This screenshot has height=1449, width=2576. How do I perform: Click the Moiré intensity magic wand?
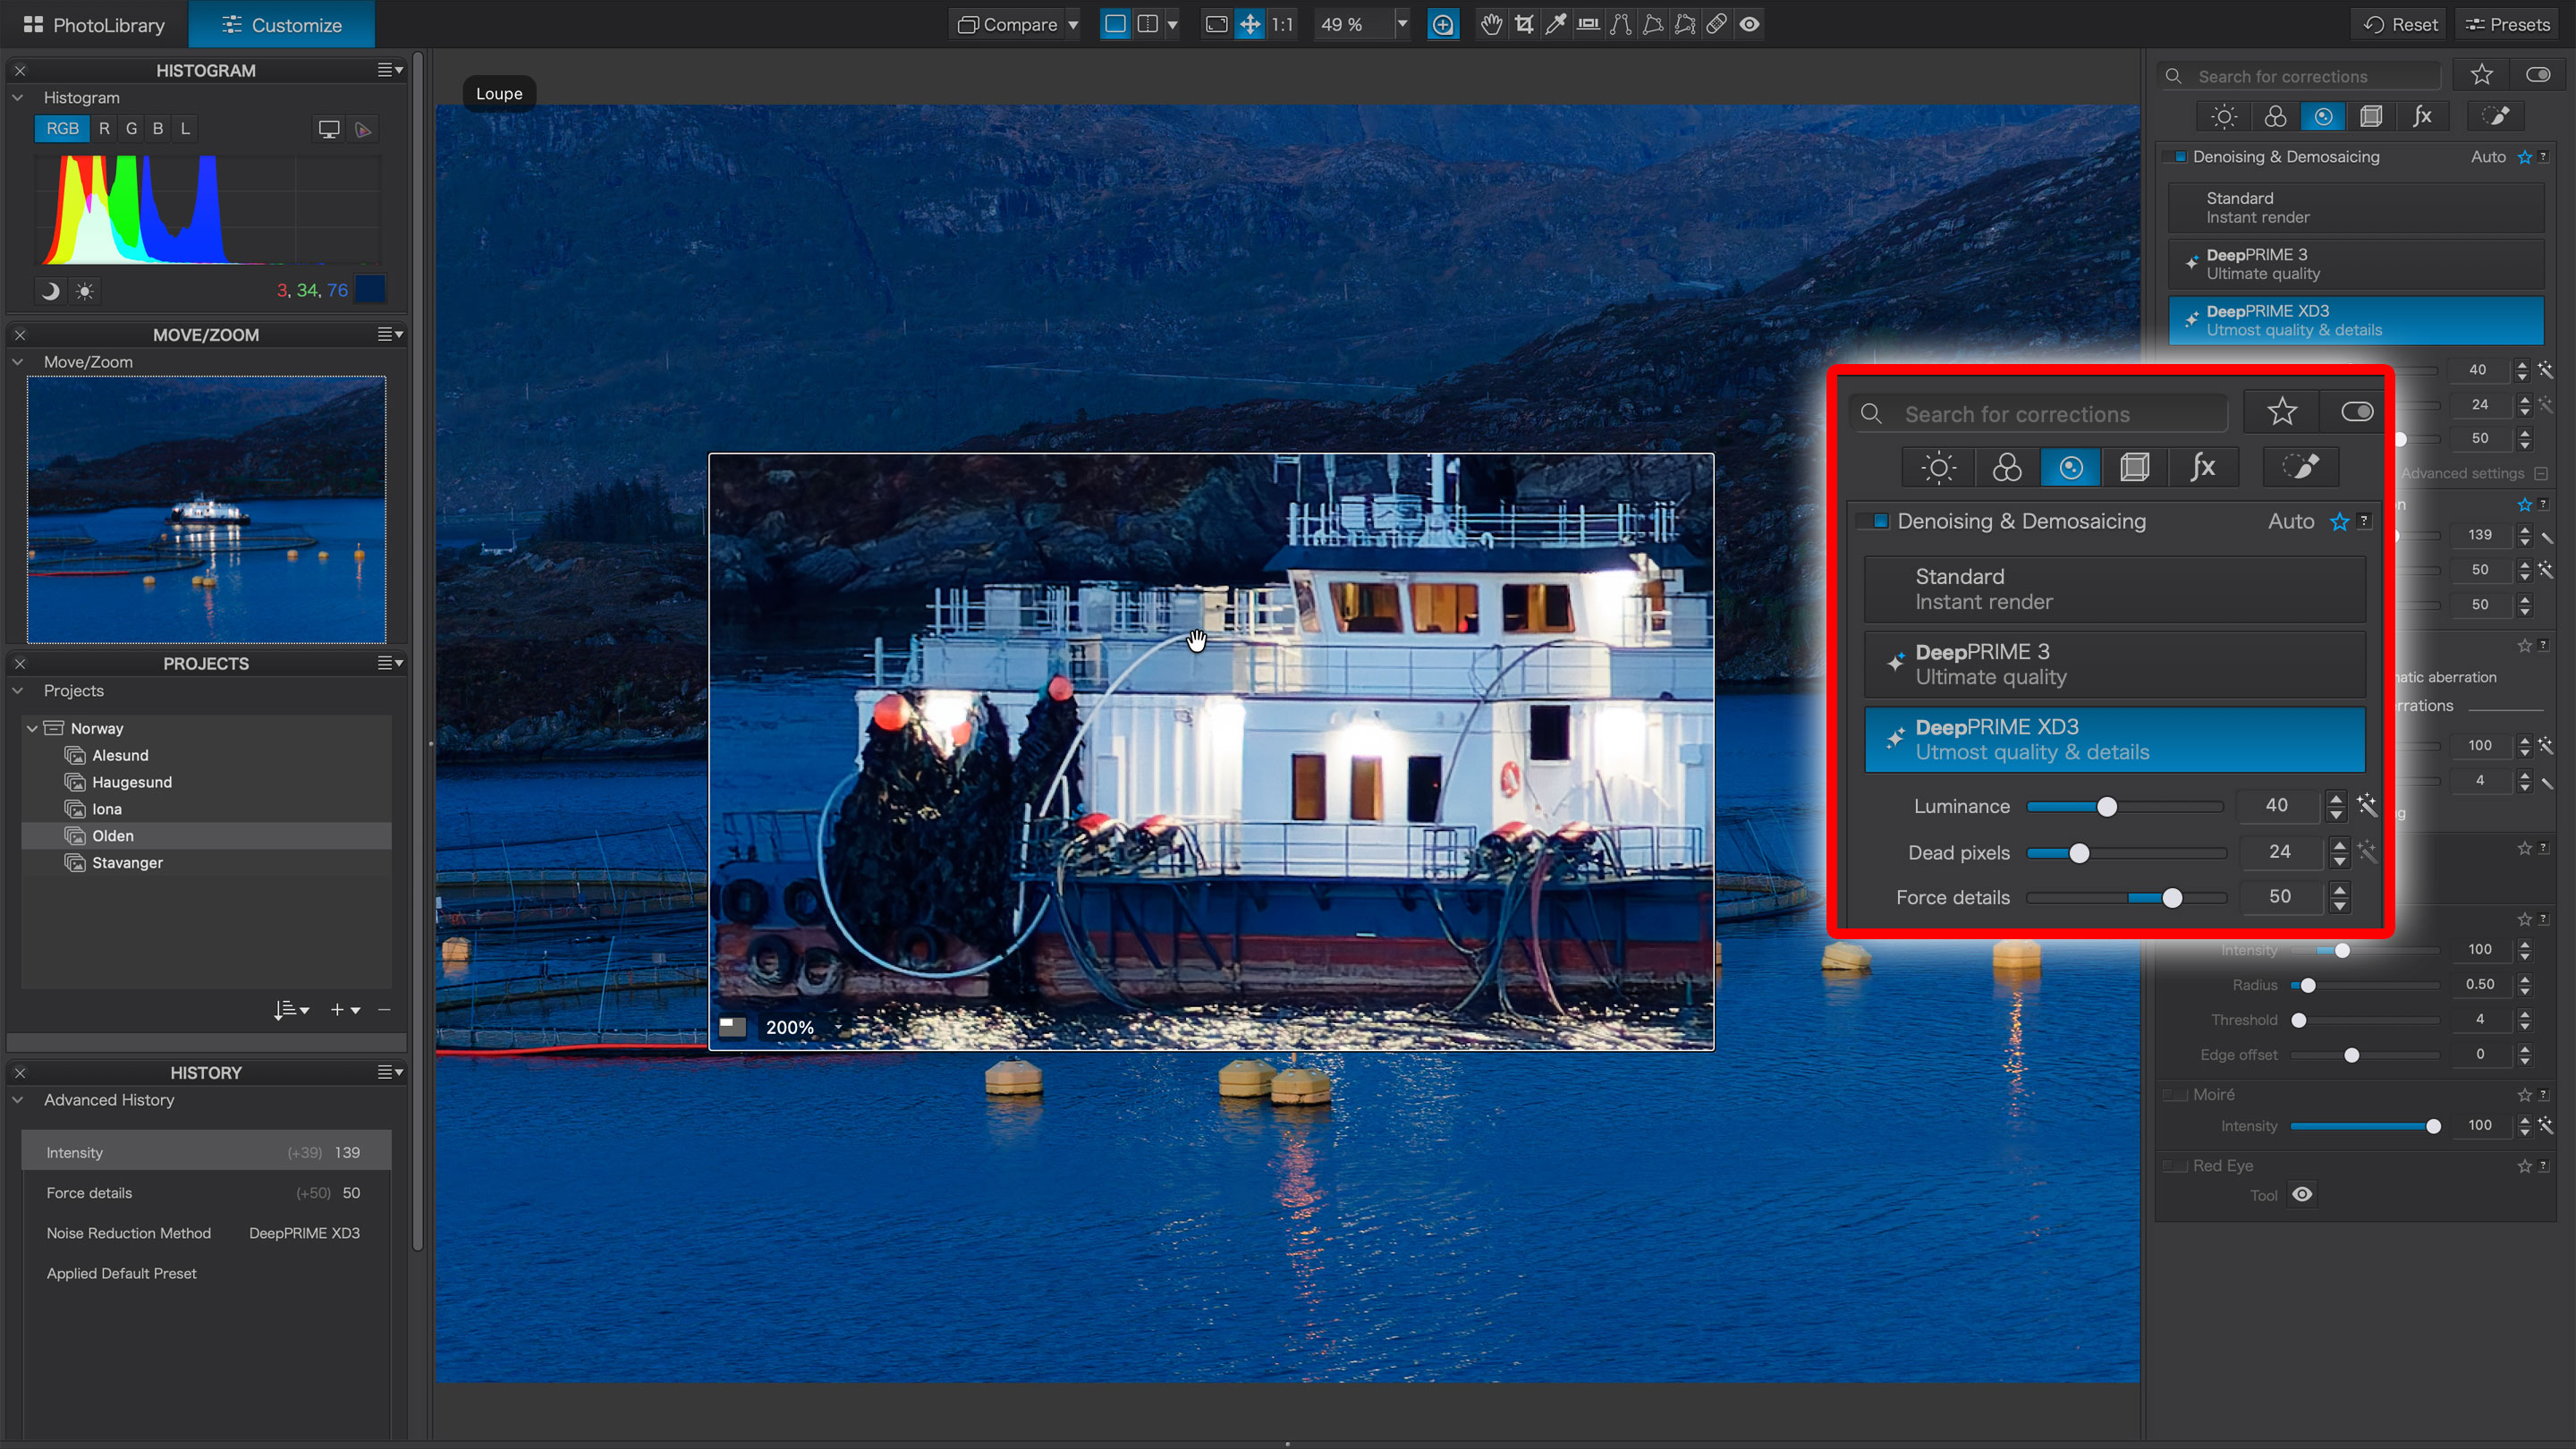[x=2545, y=1125]
